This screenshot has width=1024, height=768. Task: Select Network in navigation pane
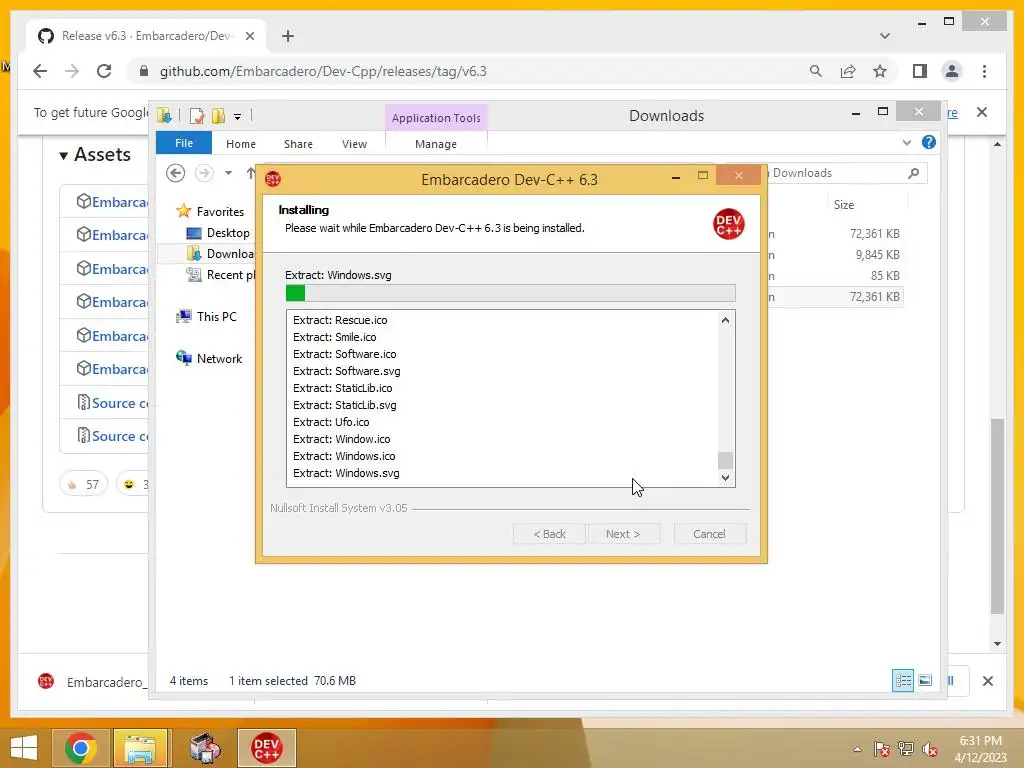219,359
